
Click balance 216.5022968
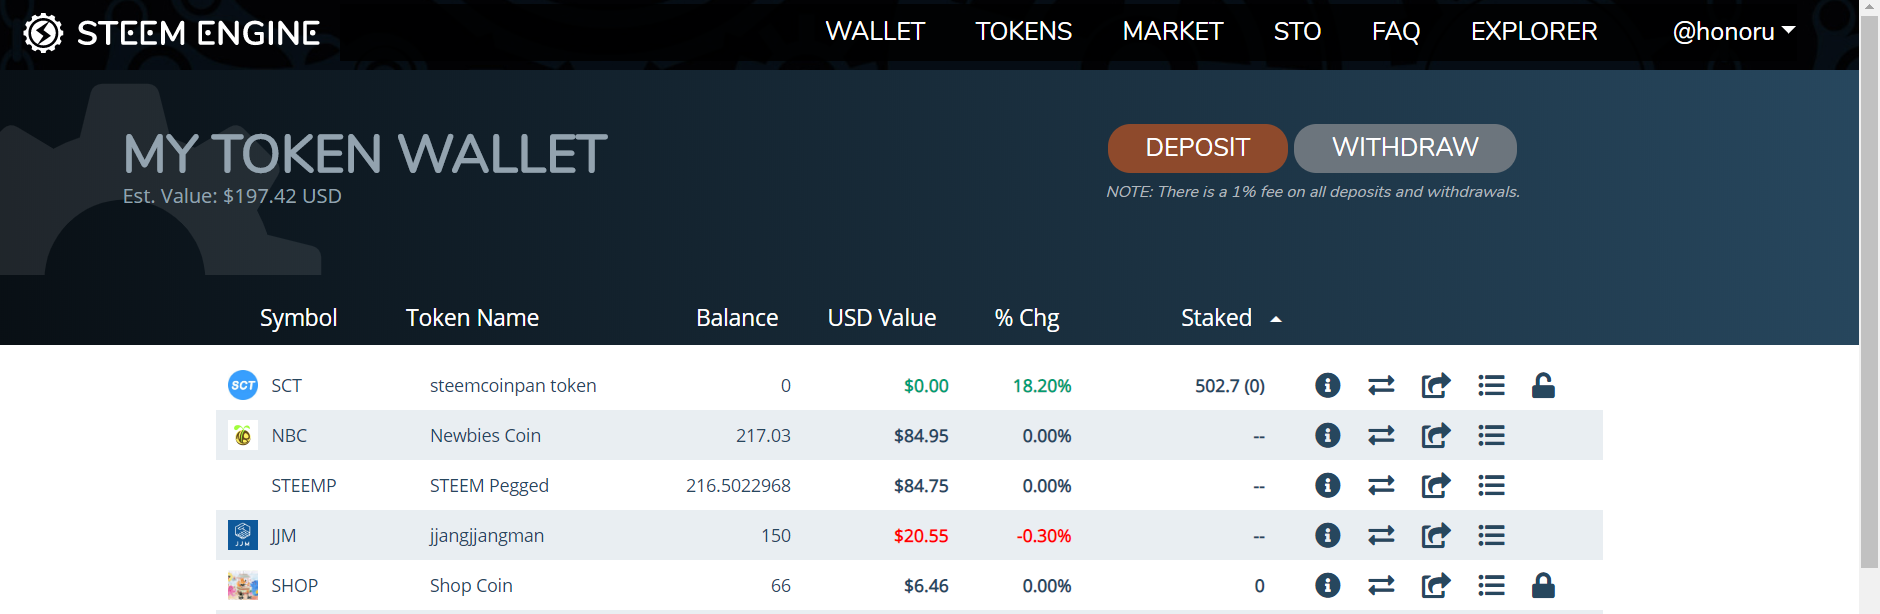coord(738,486)
